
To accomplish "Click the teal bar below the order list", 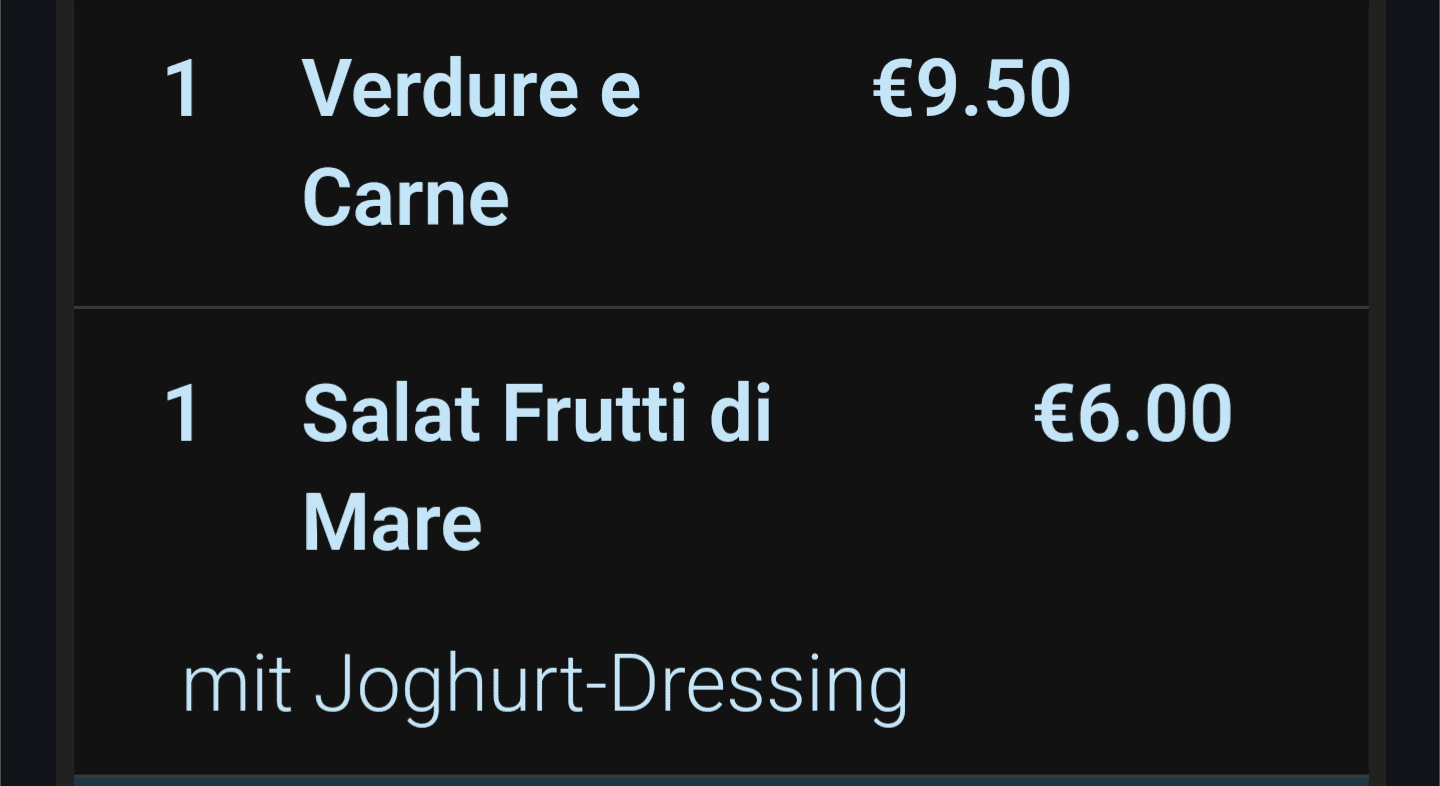I will coord(721,780).
